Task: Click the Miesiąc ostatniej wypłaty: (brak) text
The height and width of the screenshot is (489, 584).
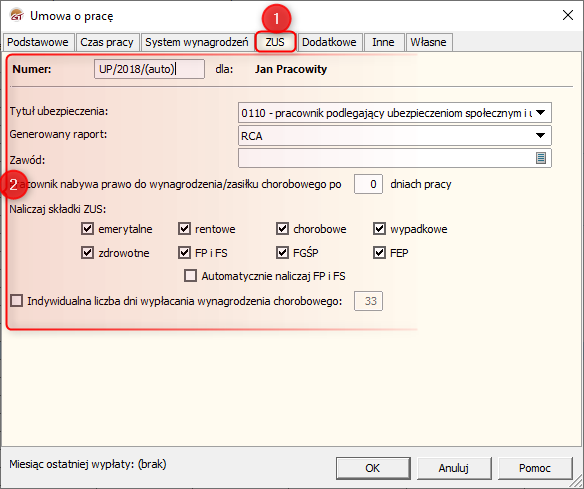Action: (x=88, y=464)
